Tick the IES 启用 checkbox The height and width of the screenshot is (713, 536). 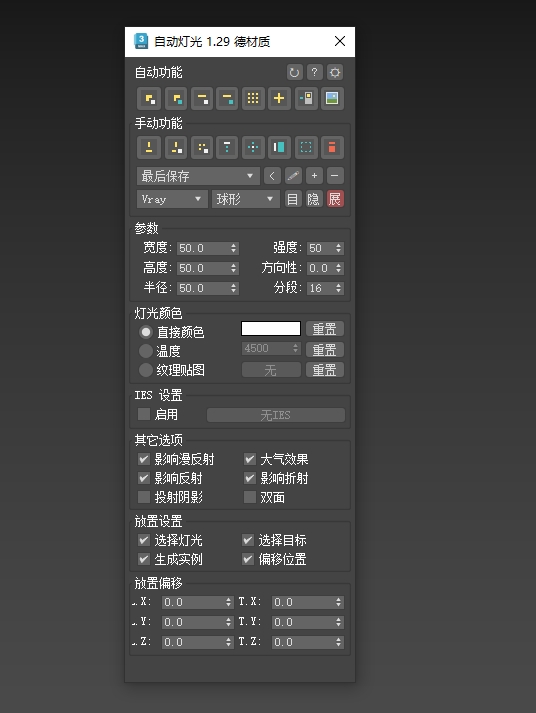pos(144,414)
